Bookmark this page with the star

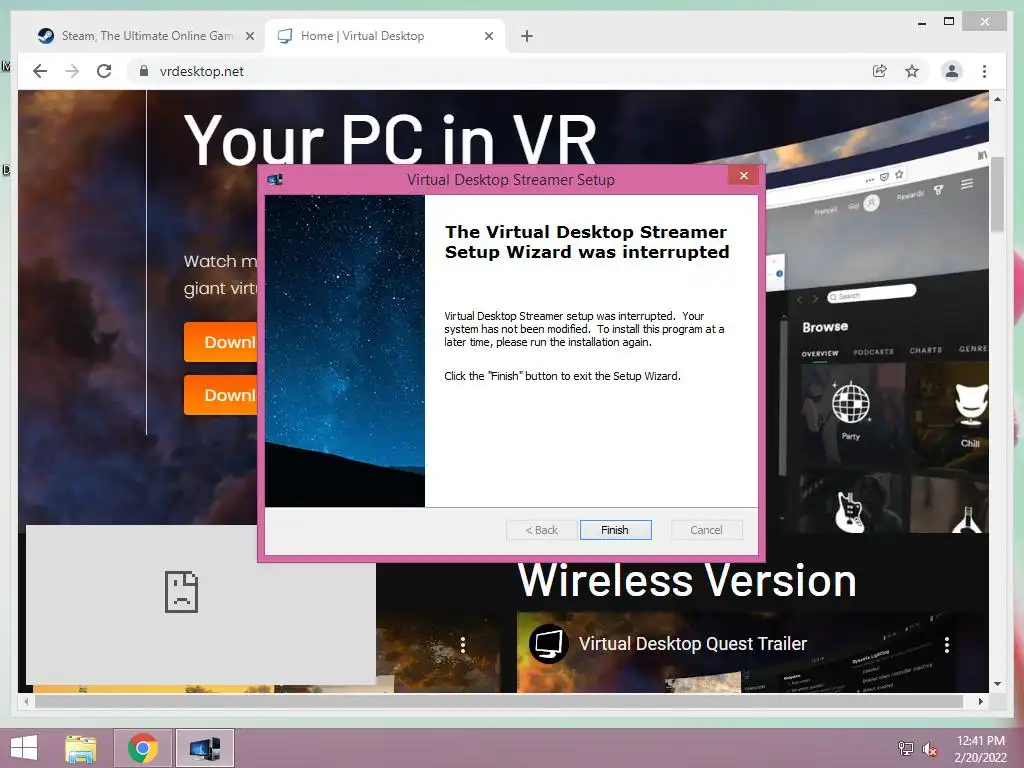pyautogui.click(x=912, y=71)
